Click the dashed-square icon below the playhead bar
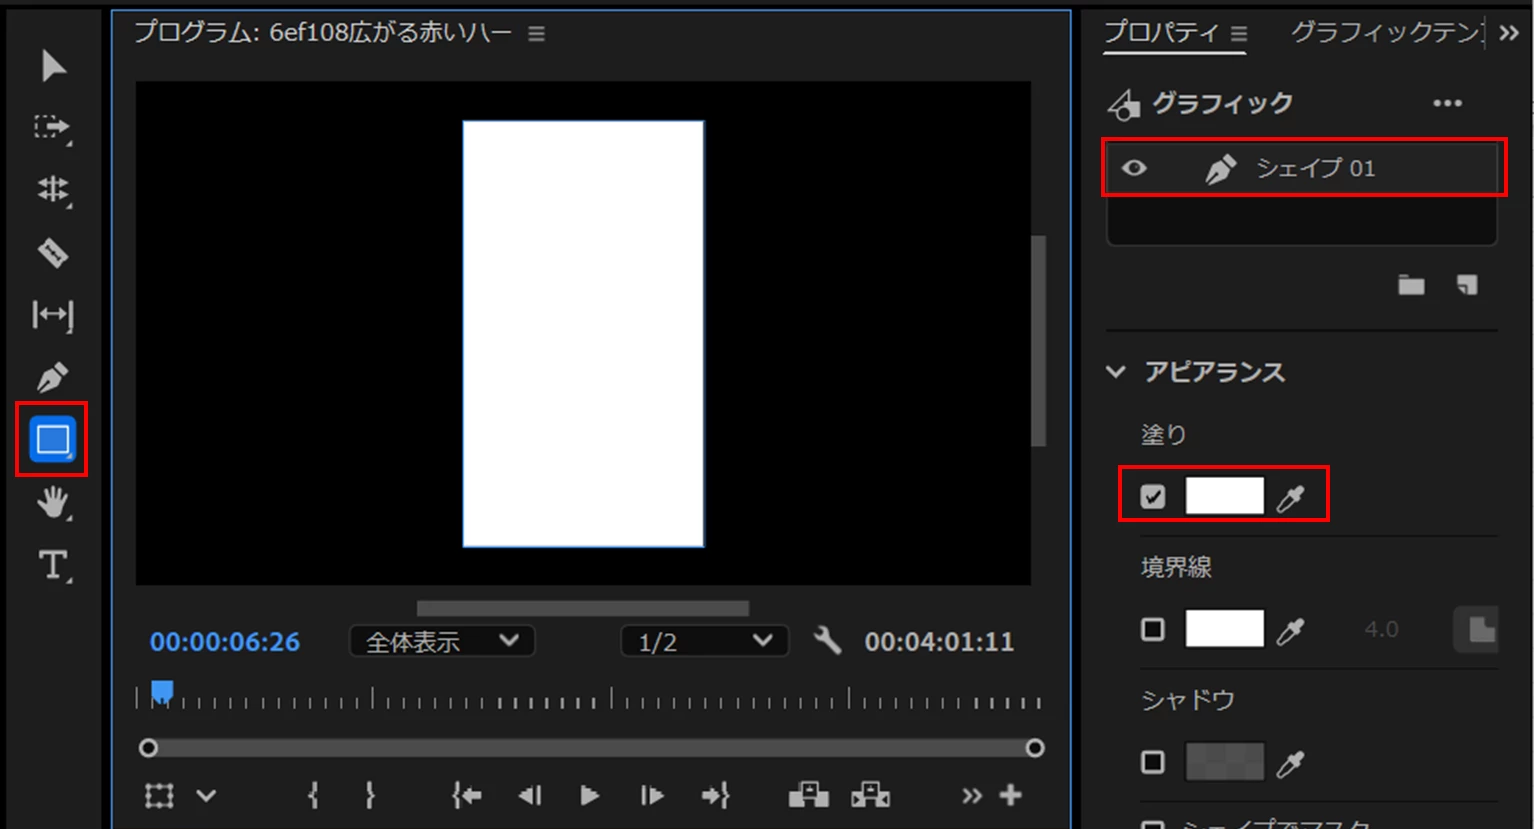Screen dimensions: 1534x829 [159, 796]
